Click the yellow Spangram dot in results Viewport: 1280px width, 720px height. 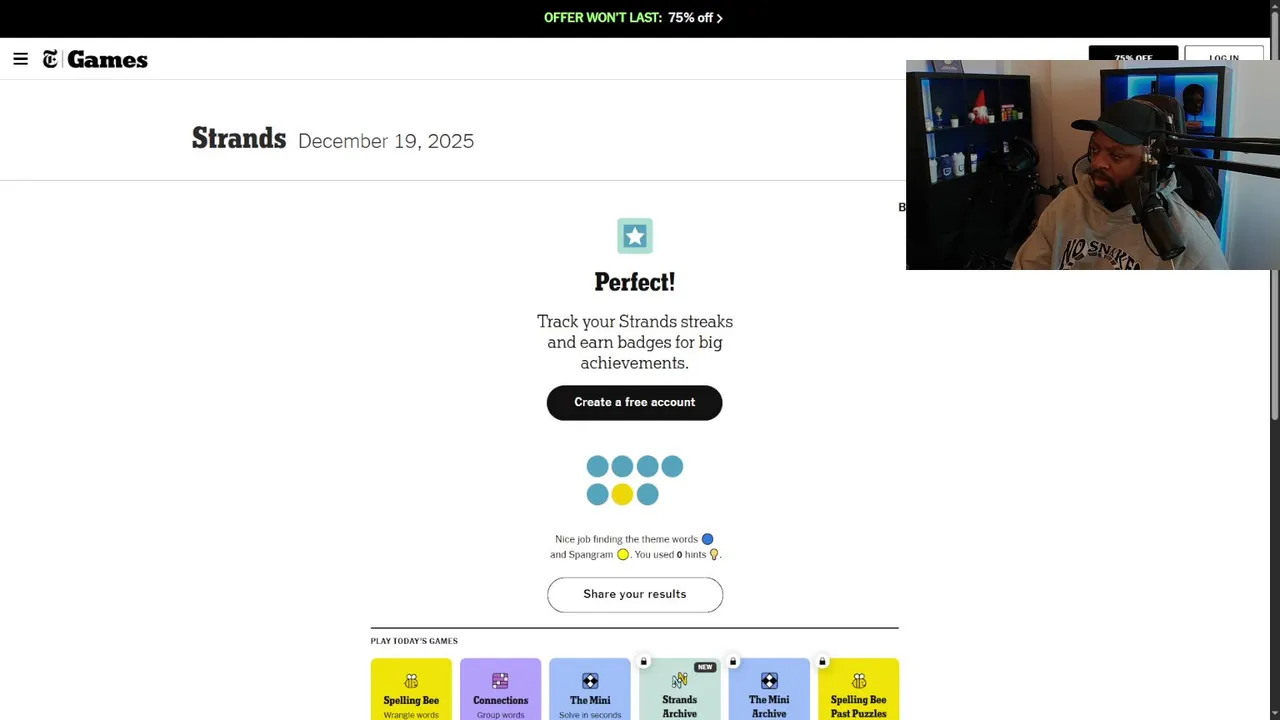(622, 494)
